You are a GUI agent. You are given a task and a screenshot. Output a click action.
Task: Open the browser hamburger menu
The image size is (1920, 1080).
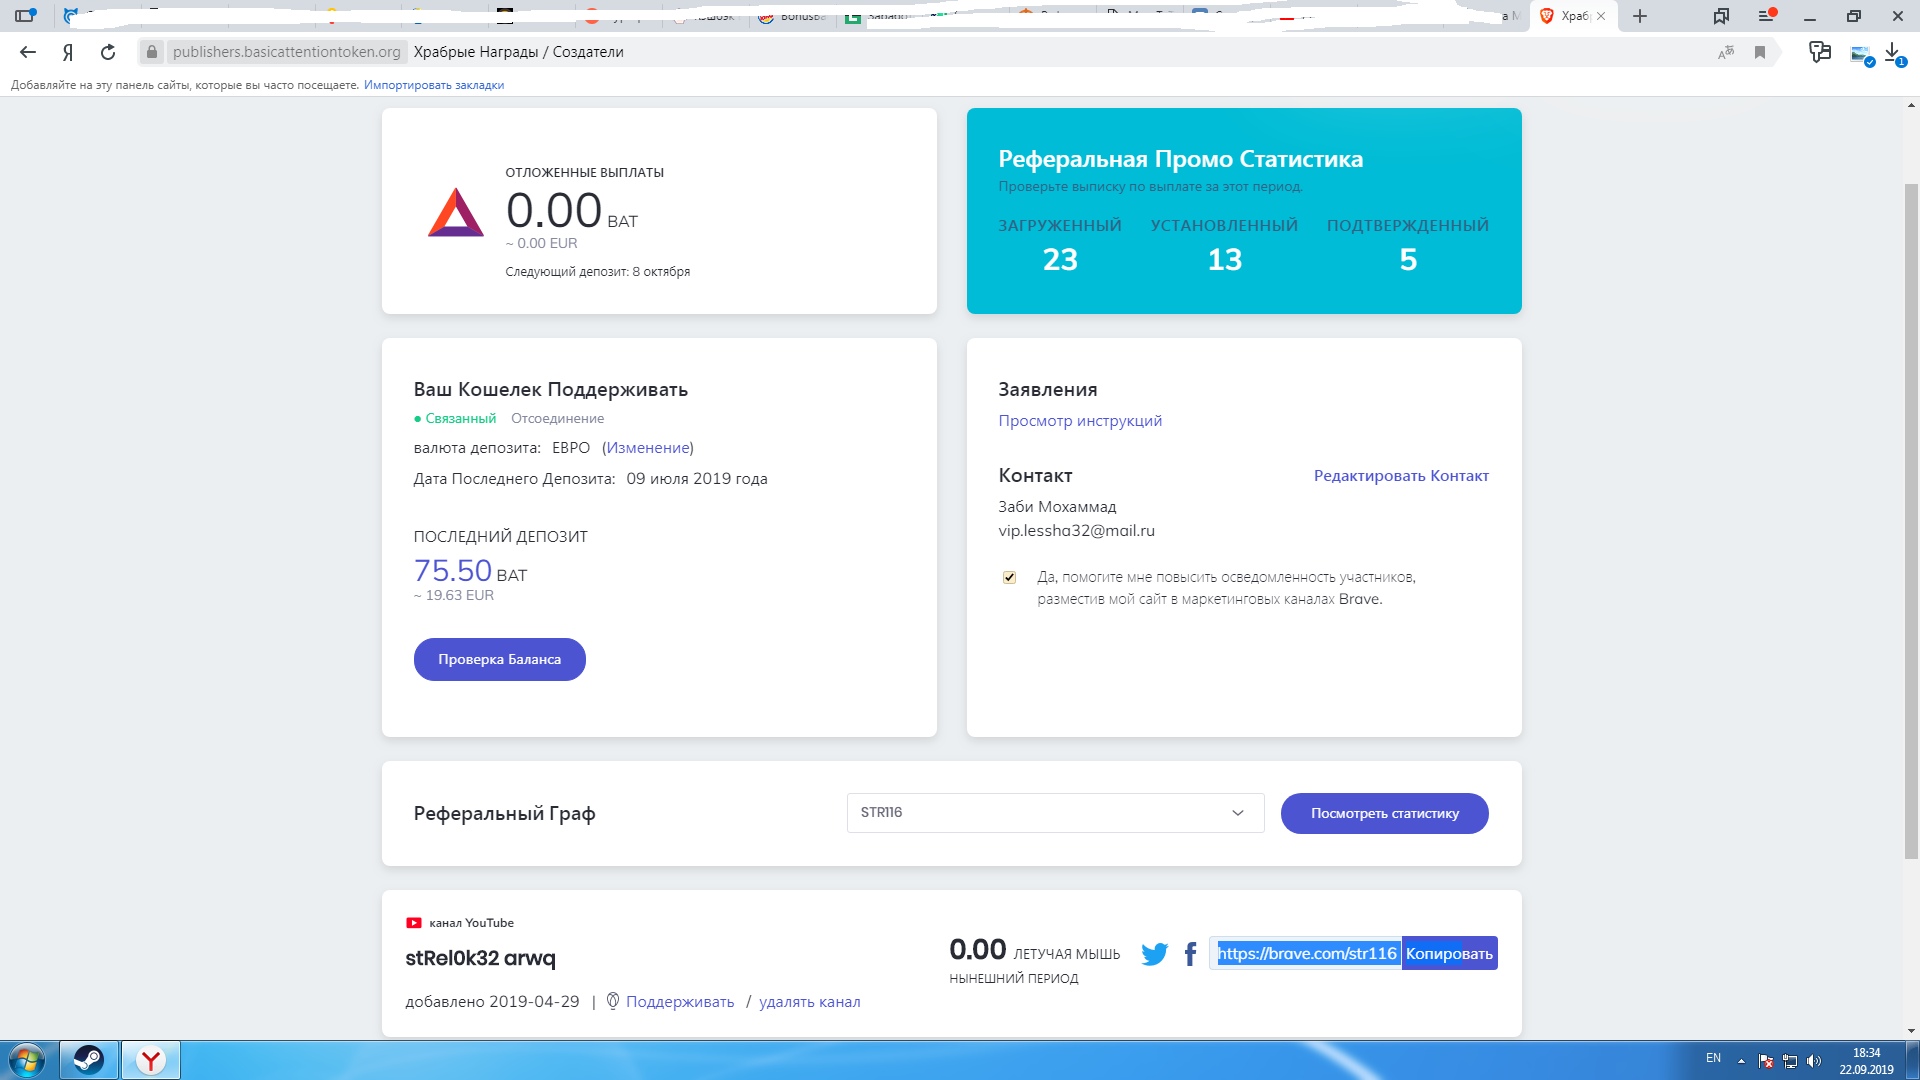(x=1766, y=16)
